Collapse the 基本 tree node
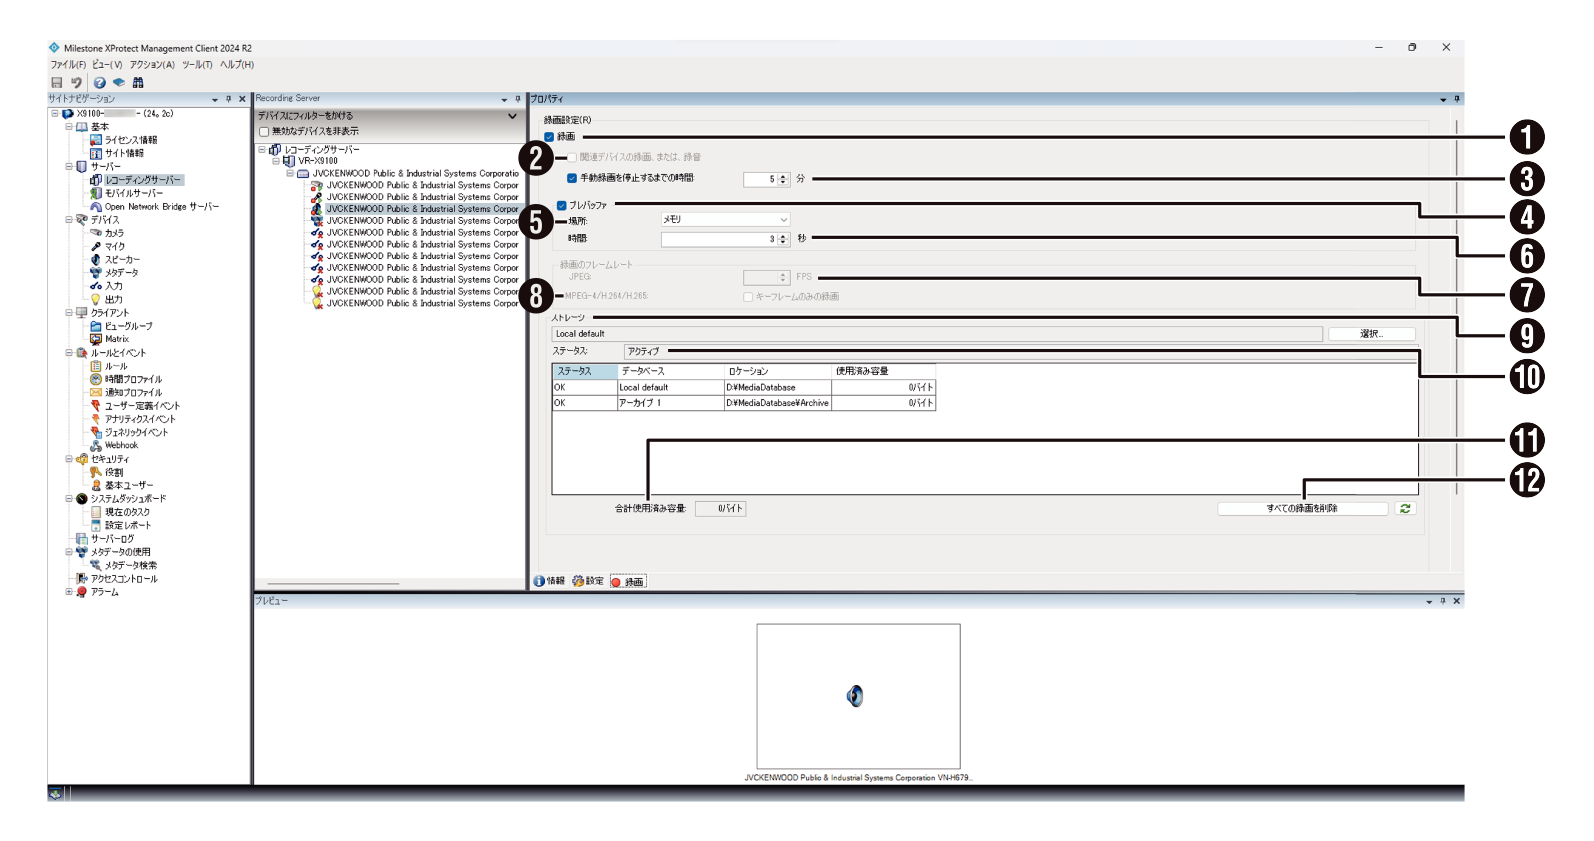The width and height of the screenshot is (1594, 841). point(69,127)
